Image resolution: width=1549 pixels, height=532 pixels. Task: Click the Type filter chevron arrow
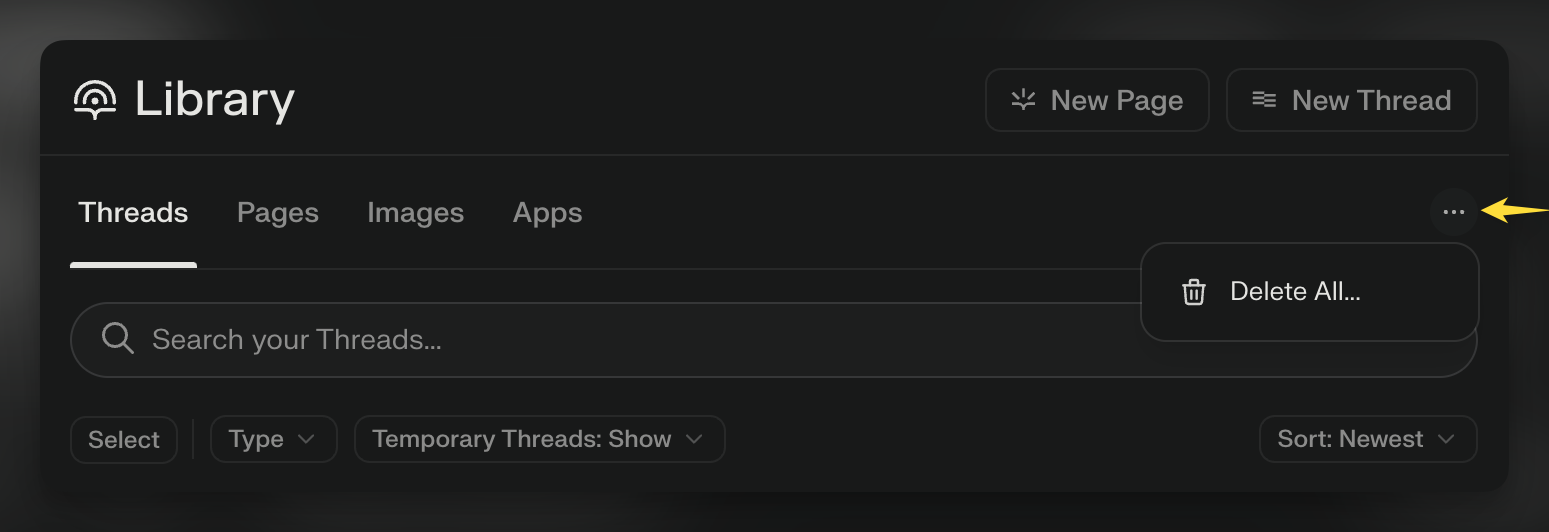307,440
